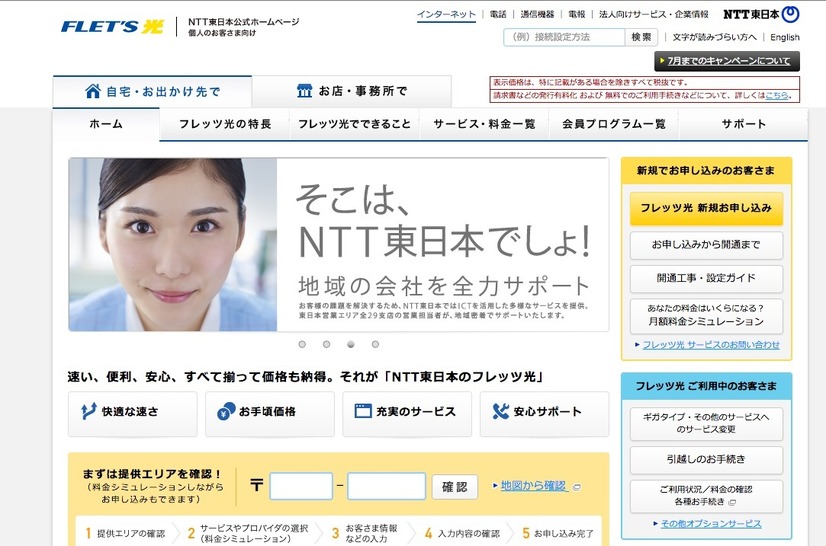Open the サポート tab
826x546 pixels.
pos(743,124)
